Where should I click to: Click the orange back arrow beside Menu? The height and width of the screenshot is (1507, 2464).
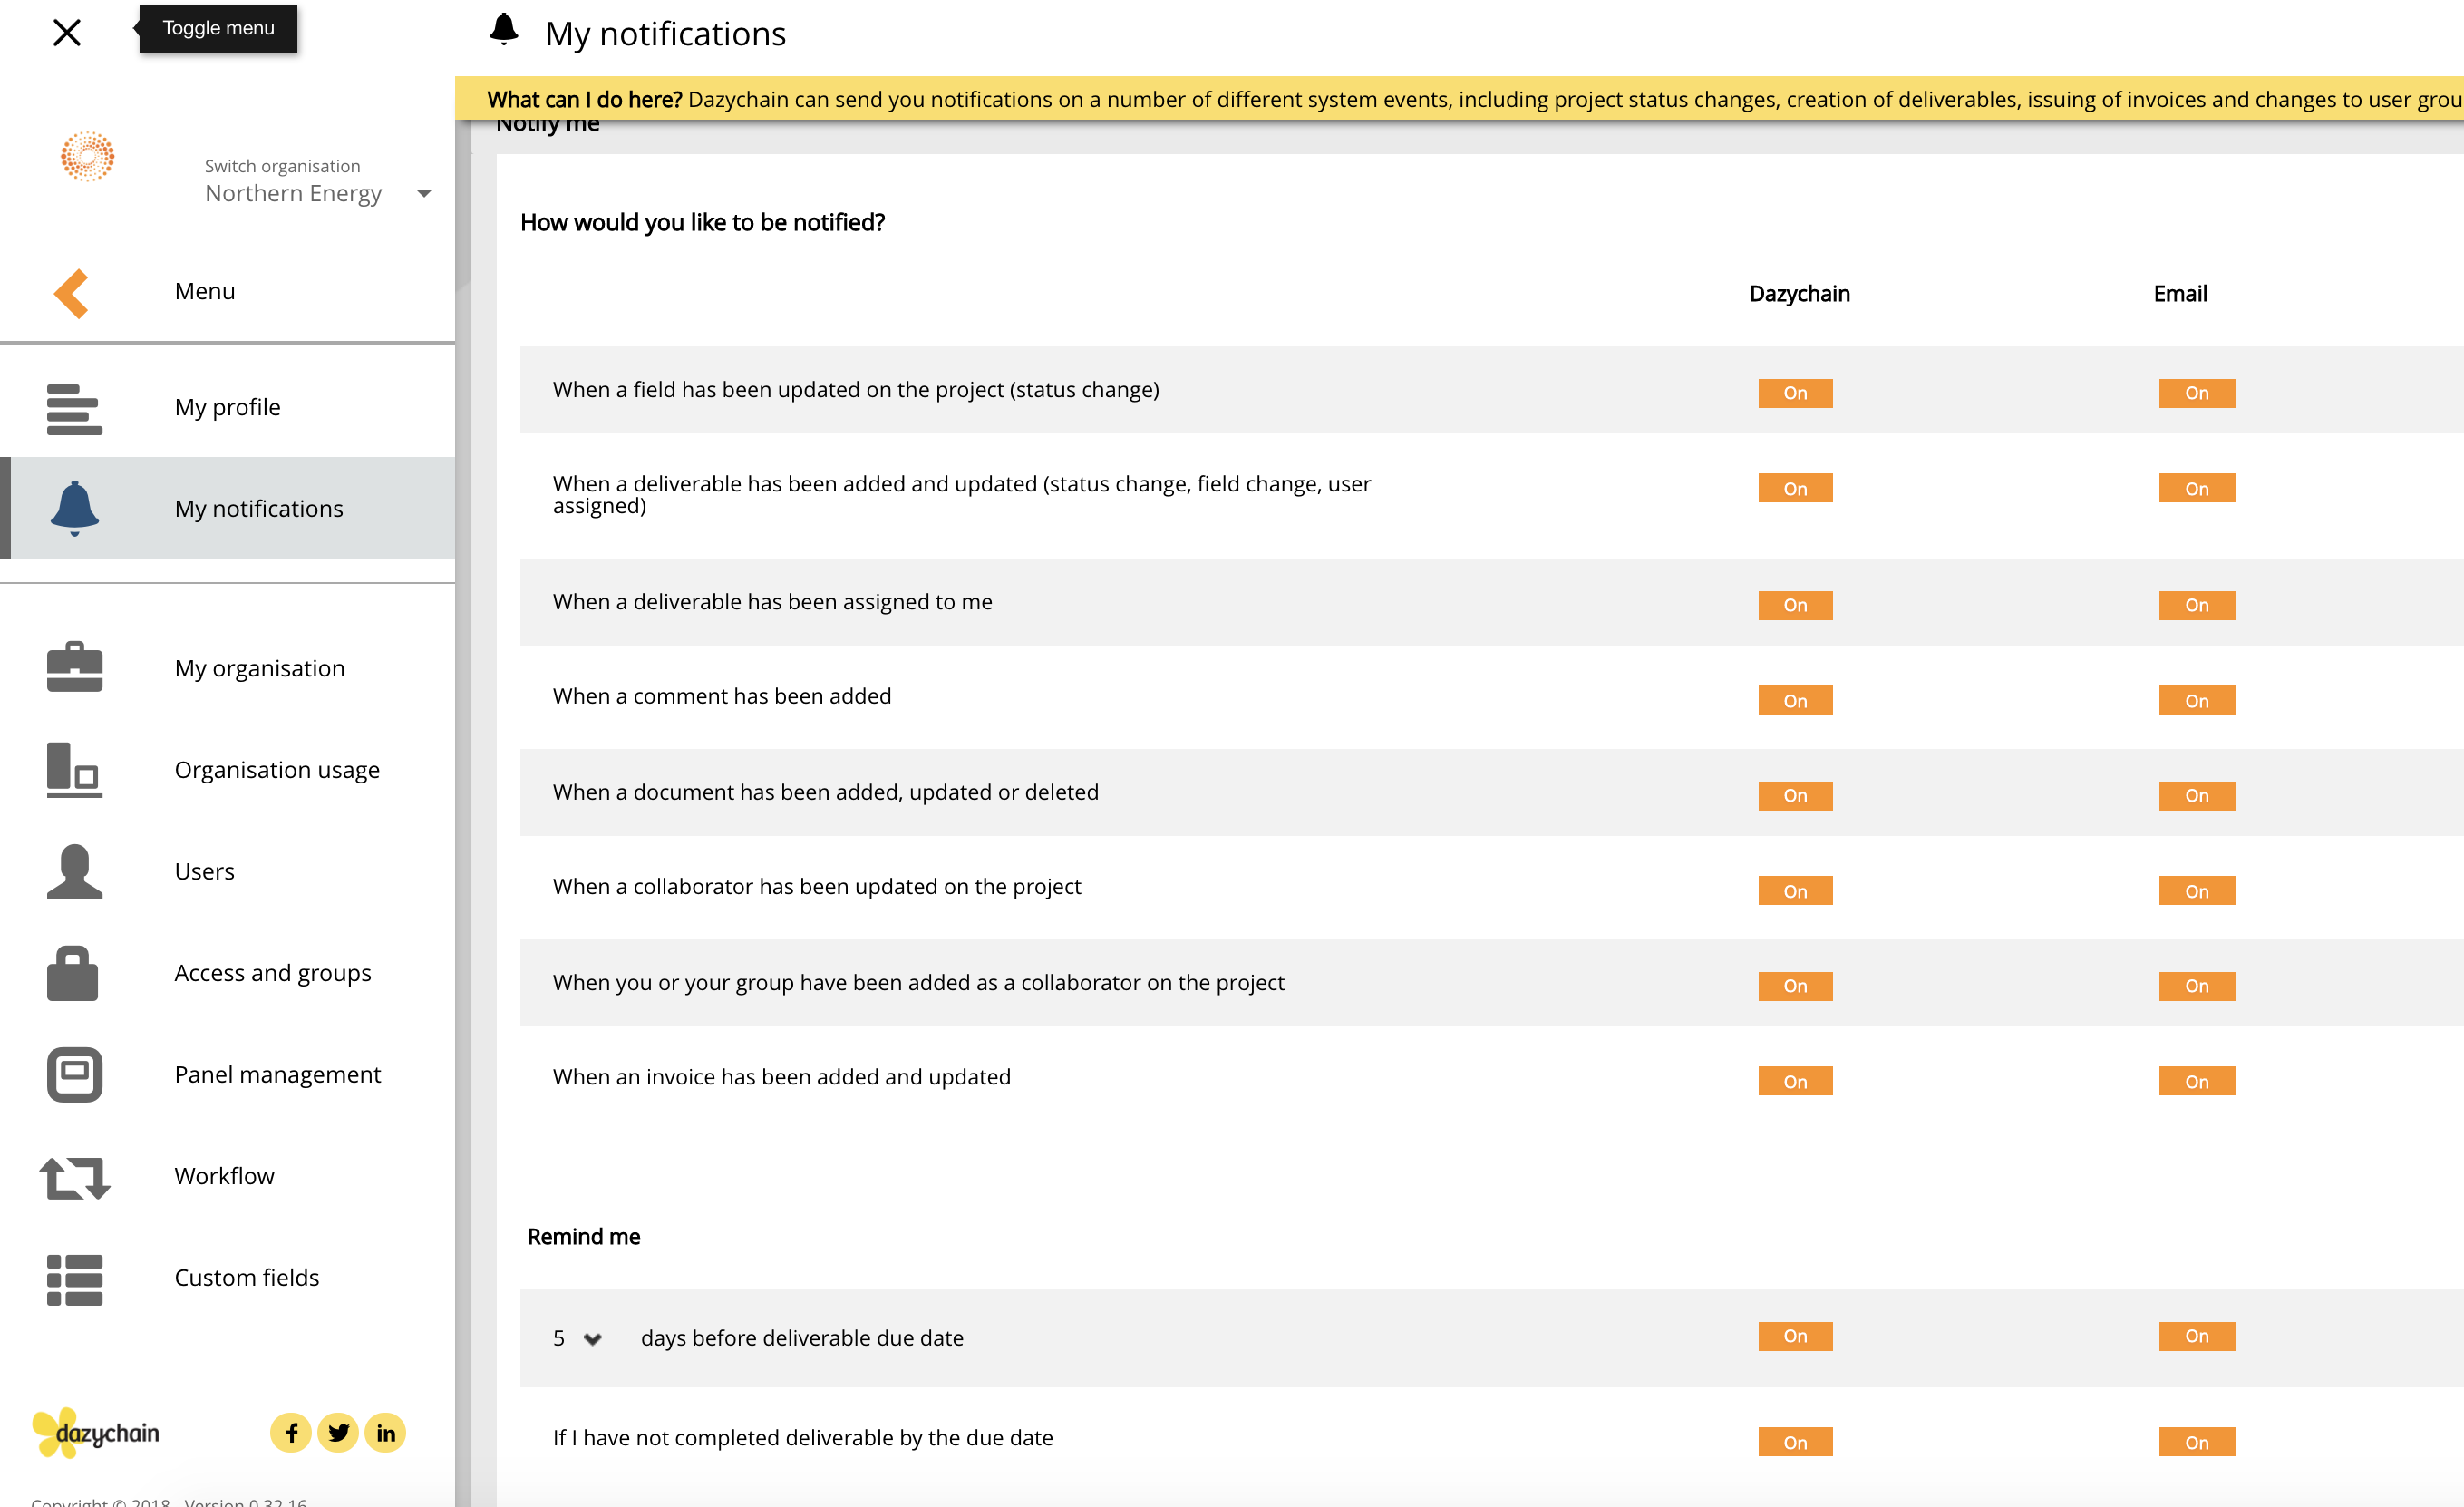pos(72,293)
